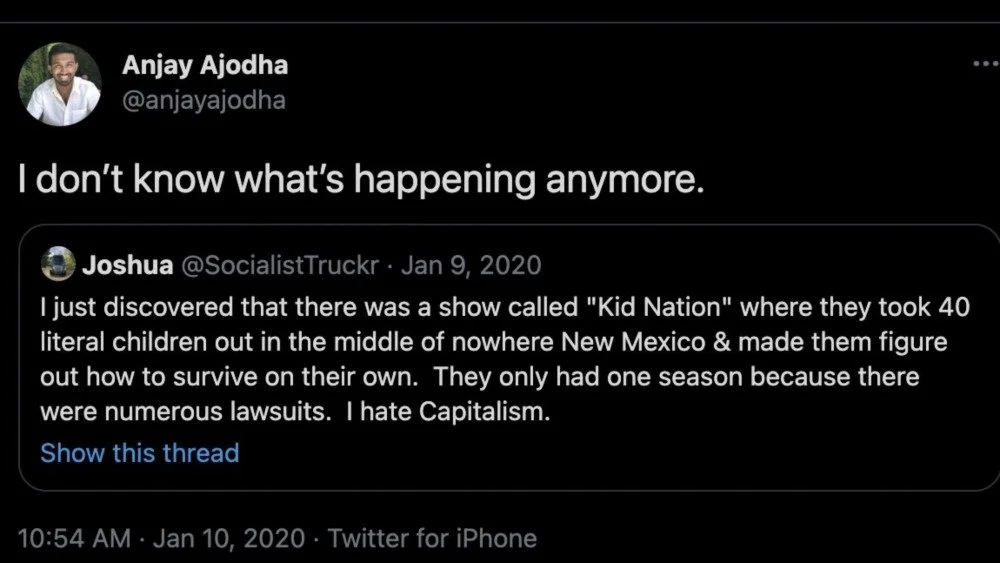Click Joshua's small avatar in quoted tweet
1000x563 pixels.
(58, 265)
